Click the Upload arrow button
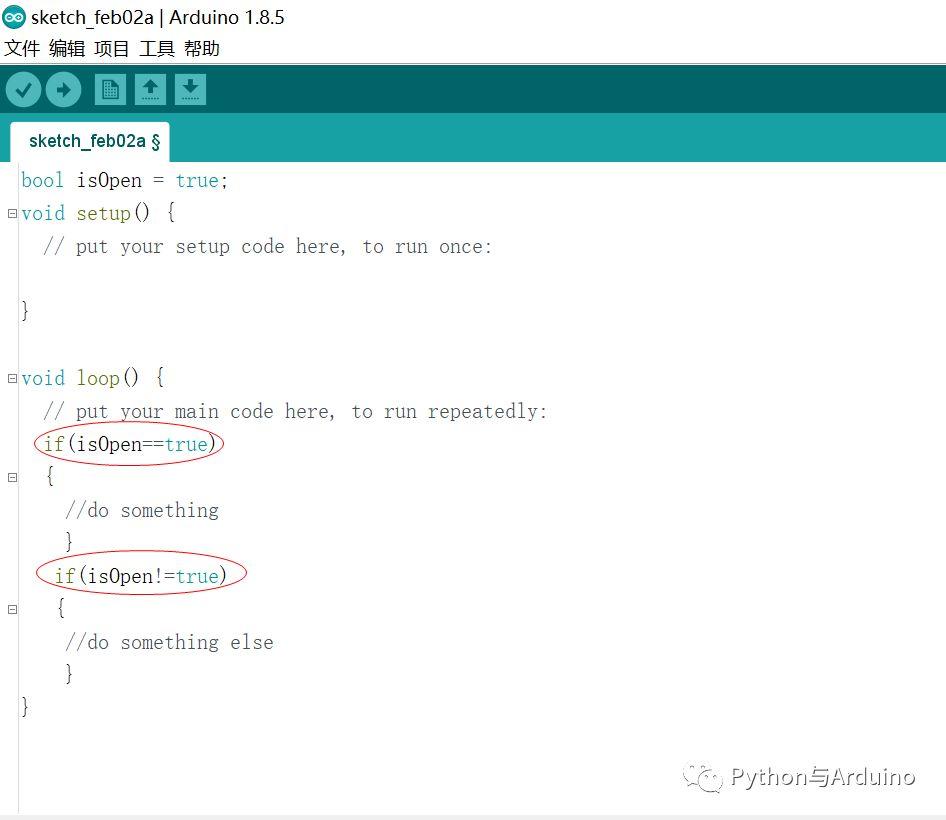 click(63, 90)
